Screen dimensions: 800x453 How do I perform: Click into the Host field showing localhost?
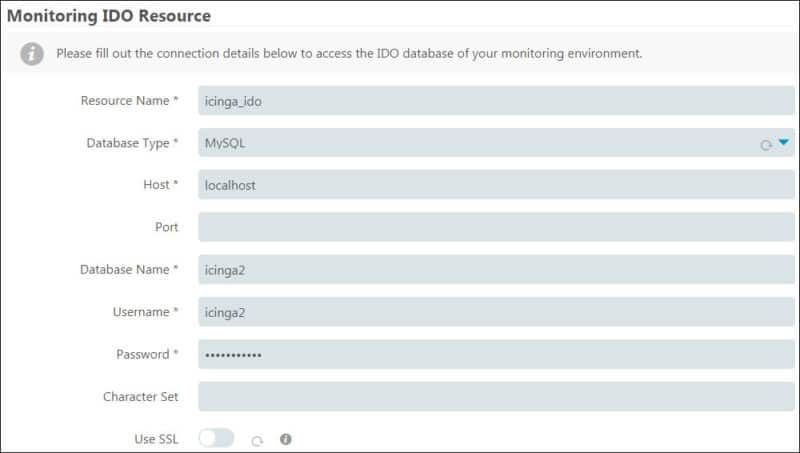click(x=496, y=185)
